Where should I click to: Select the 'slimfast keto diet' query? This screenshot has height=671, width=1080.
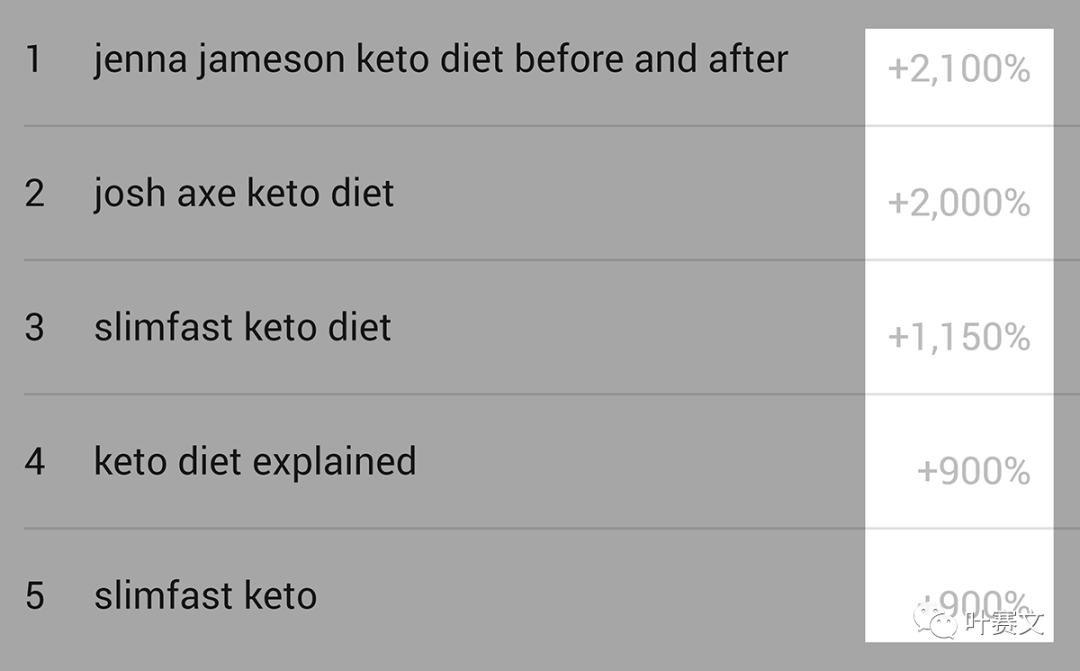click(242, 327)
